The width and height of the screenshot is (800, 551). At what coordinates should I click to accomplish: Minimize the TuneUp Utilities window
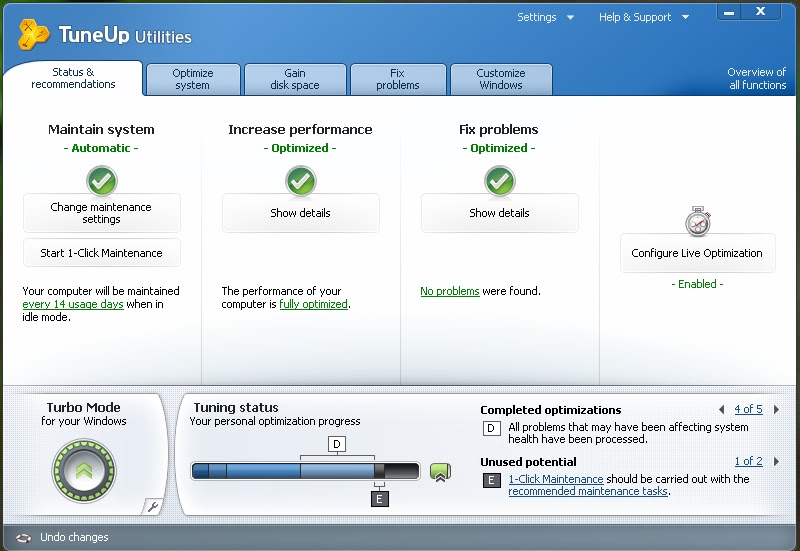(730, 12)
